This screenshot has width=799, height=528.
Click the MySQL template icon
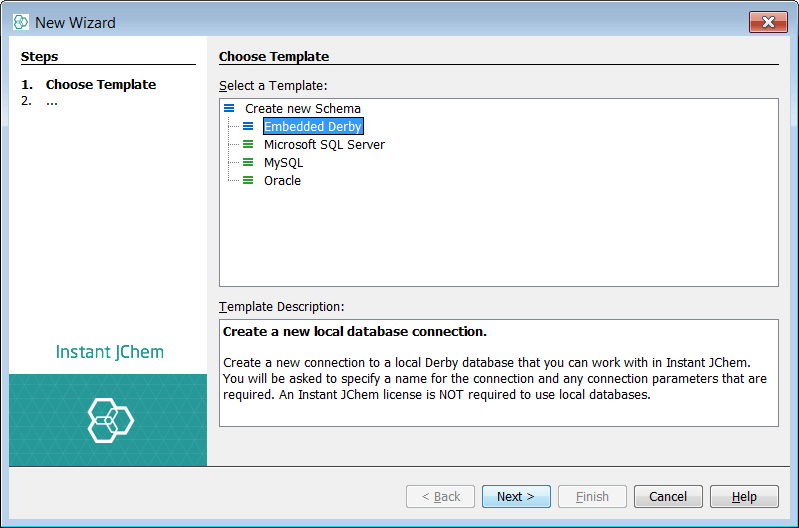[x=248, y=163]
